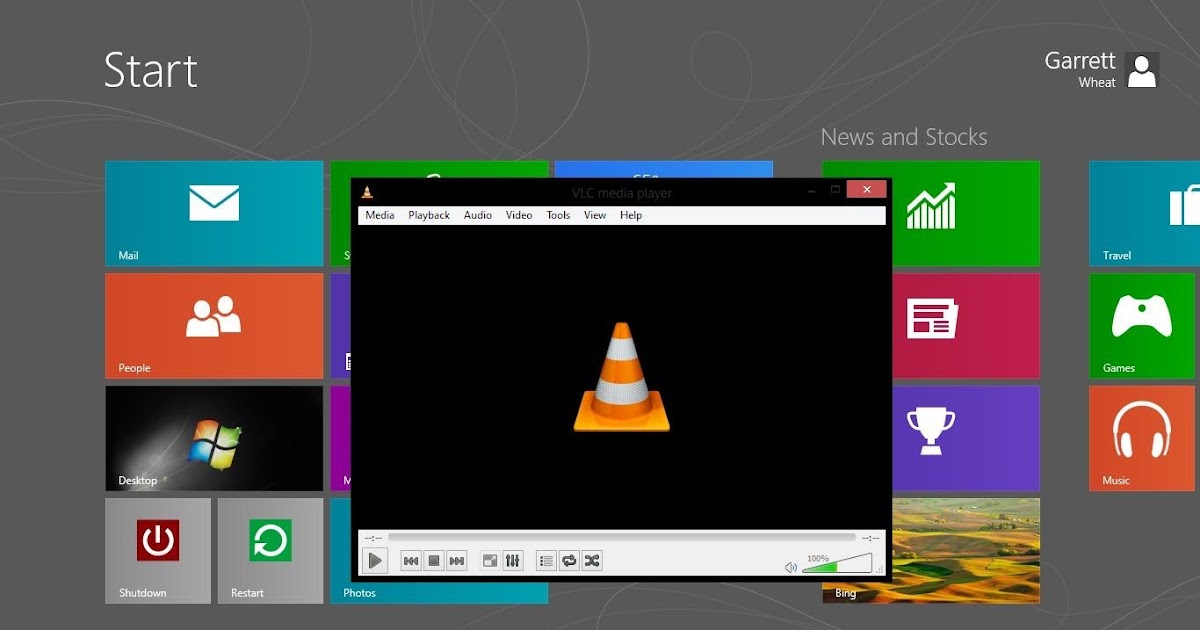Open the Help menu
The image size is (1200, 630).
pyautogui.click(x=631, y=215)
